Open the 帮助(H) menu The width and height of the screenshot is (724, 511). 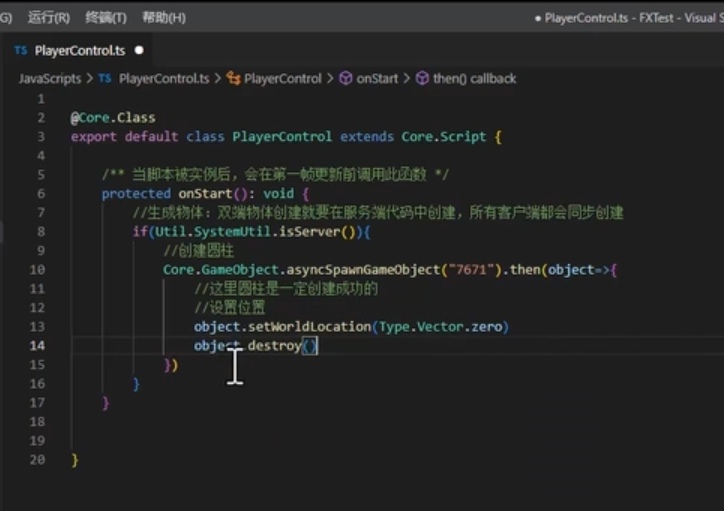[x=164, y=18]
